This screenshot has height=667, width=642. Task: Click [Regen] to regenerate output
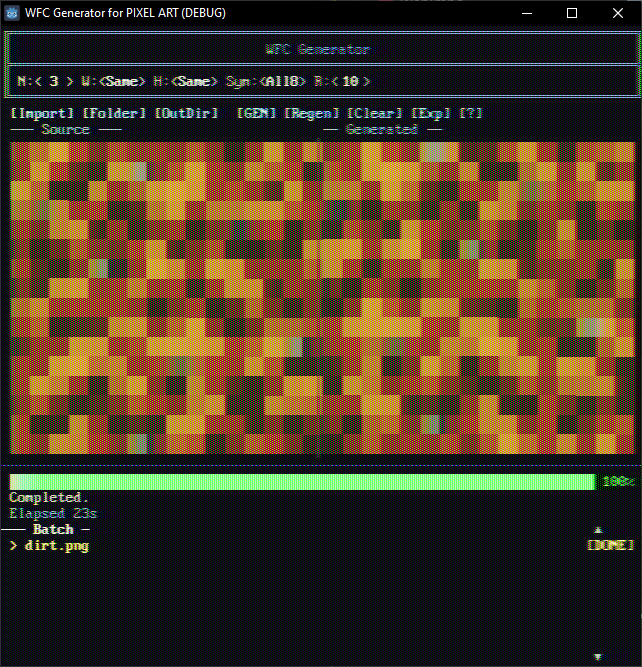tap(311, 113)
